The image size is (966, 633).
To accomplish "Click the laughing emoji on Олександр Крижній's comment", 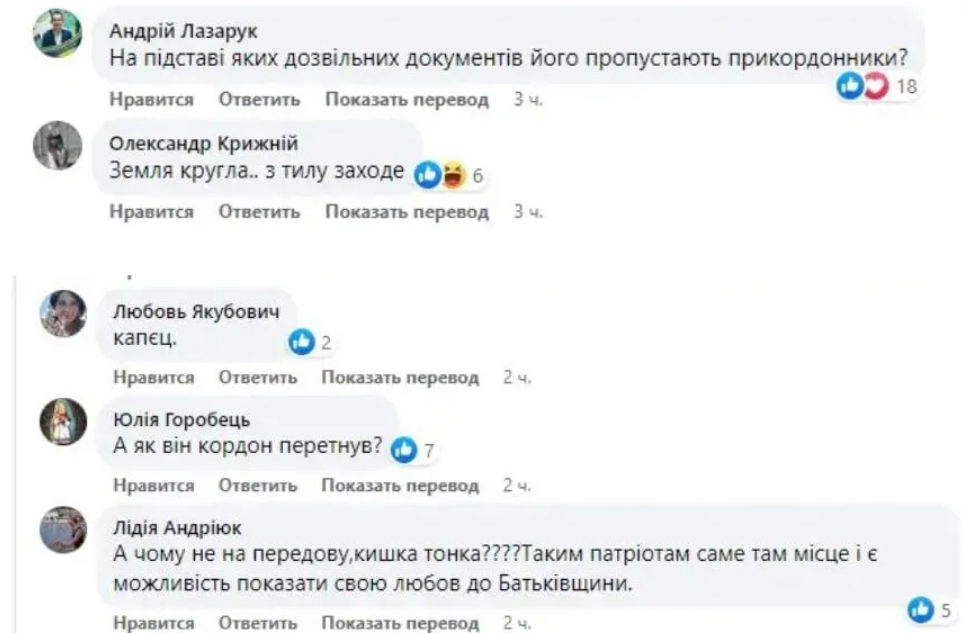I will coord(452,172).
